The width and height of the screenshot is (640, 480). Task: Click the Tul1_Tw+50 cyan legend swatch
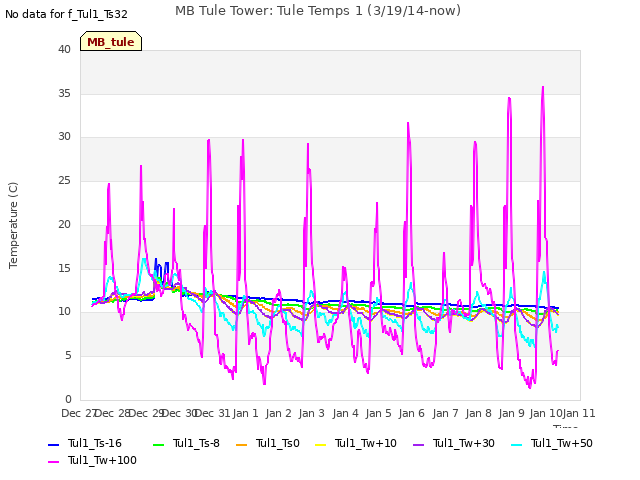tap(516, 444)
